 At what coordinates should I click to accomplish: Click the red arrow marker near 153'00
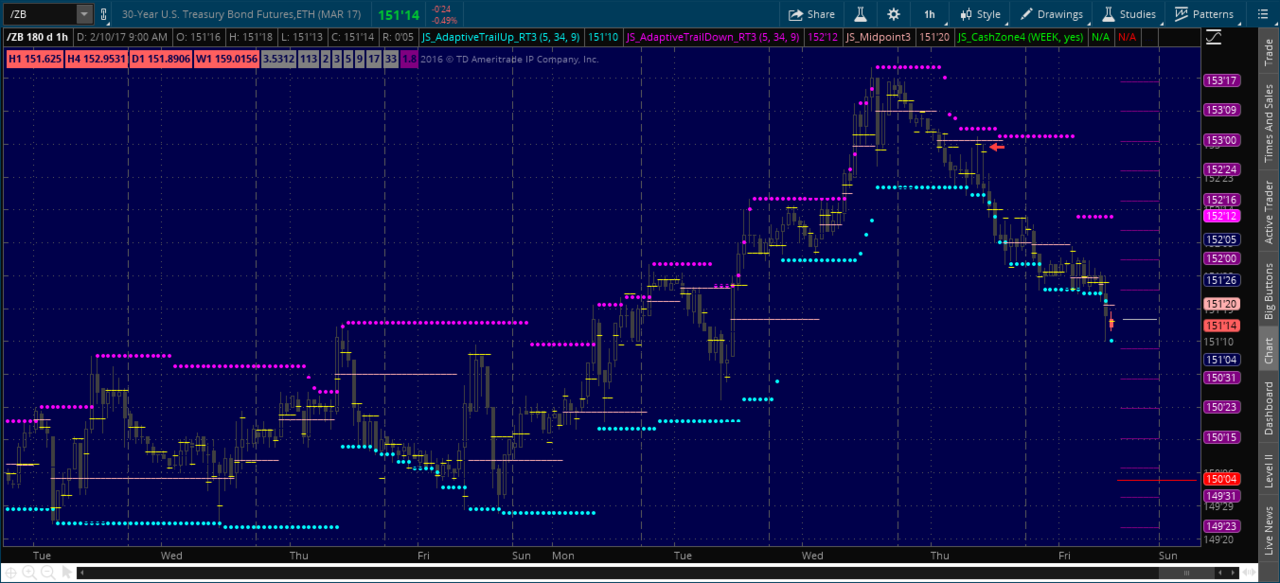tap(997, 147)
